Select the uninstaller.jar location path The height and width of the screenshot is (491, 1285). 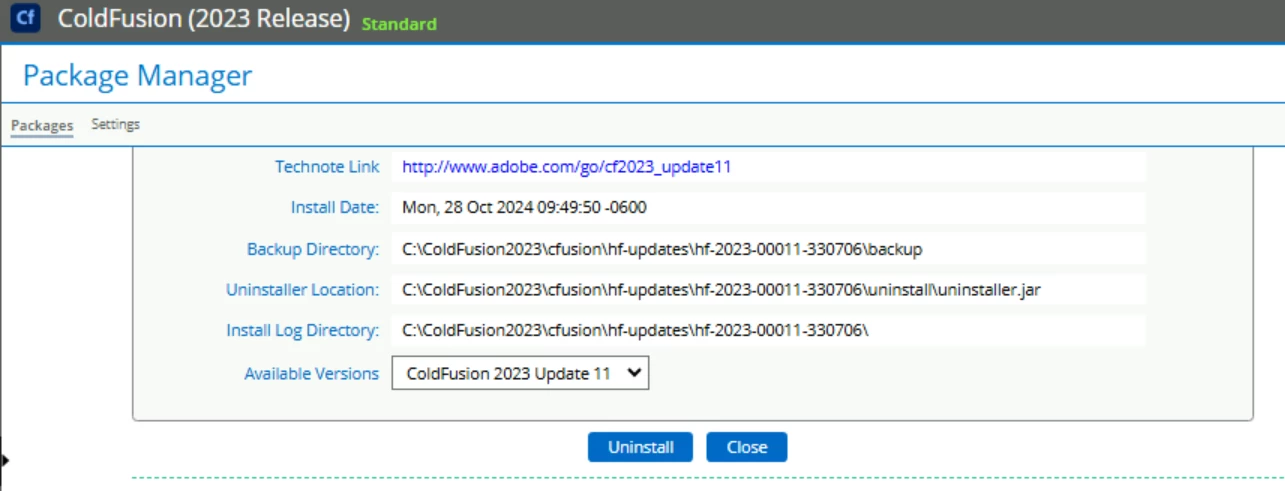(722, 290)
